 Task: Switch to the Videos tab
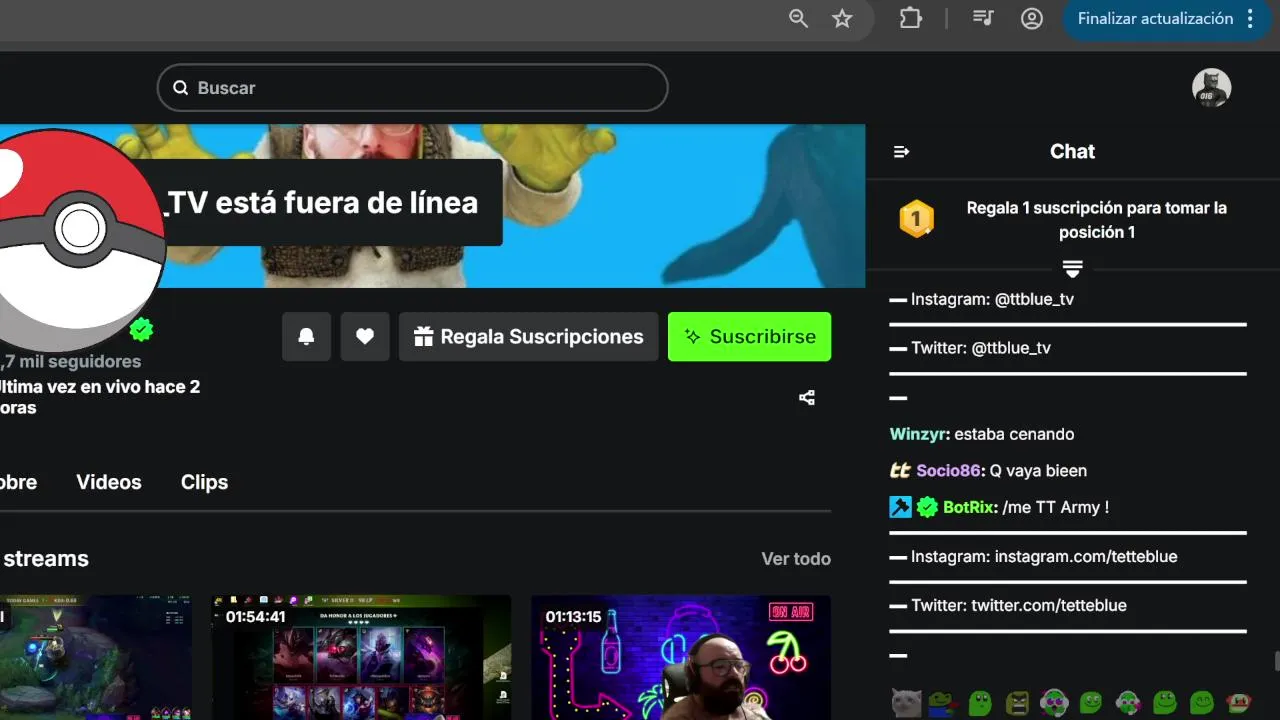point(109,482)
